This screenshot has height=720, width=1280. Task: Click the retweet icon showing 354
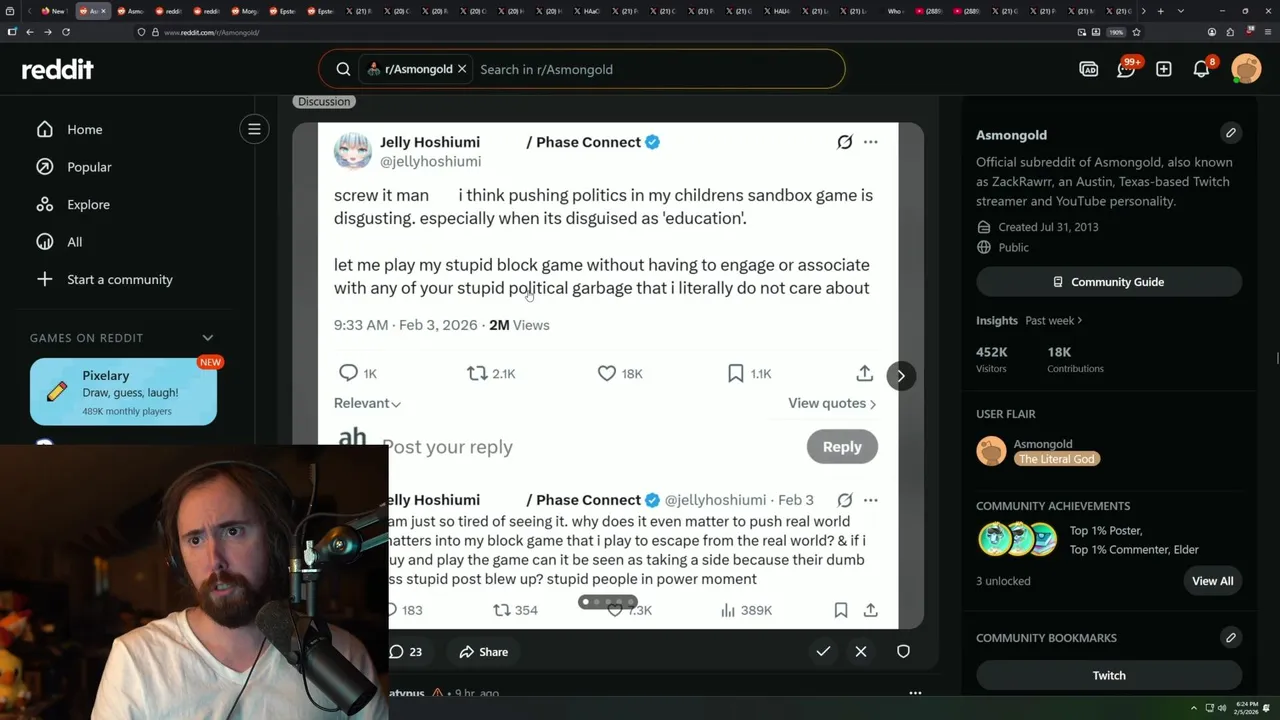pyautogui.click(x=502, y=610)
